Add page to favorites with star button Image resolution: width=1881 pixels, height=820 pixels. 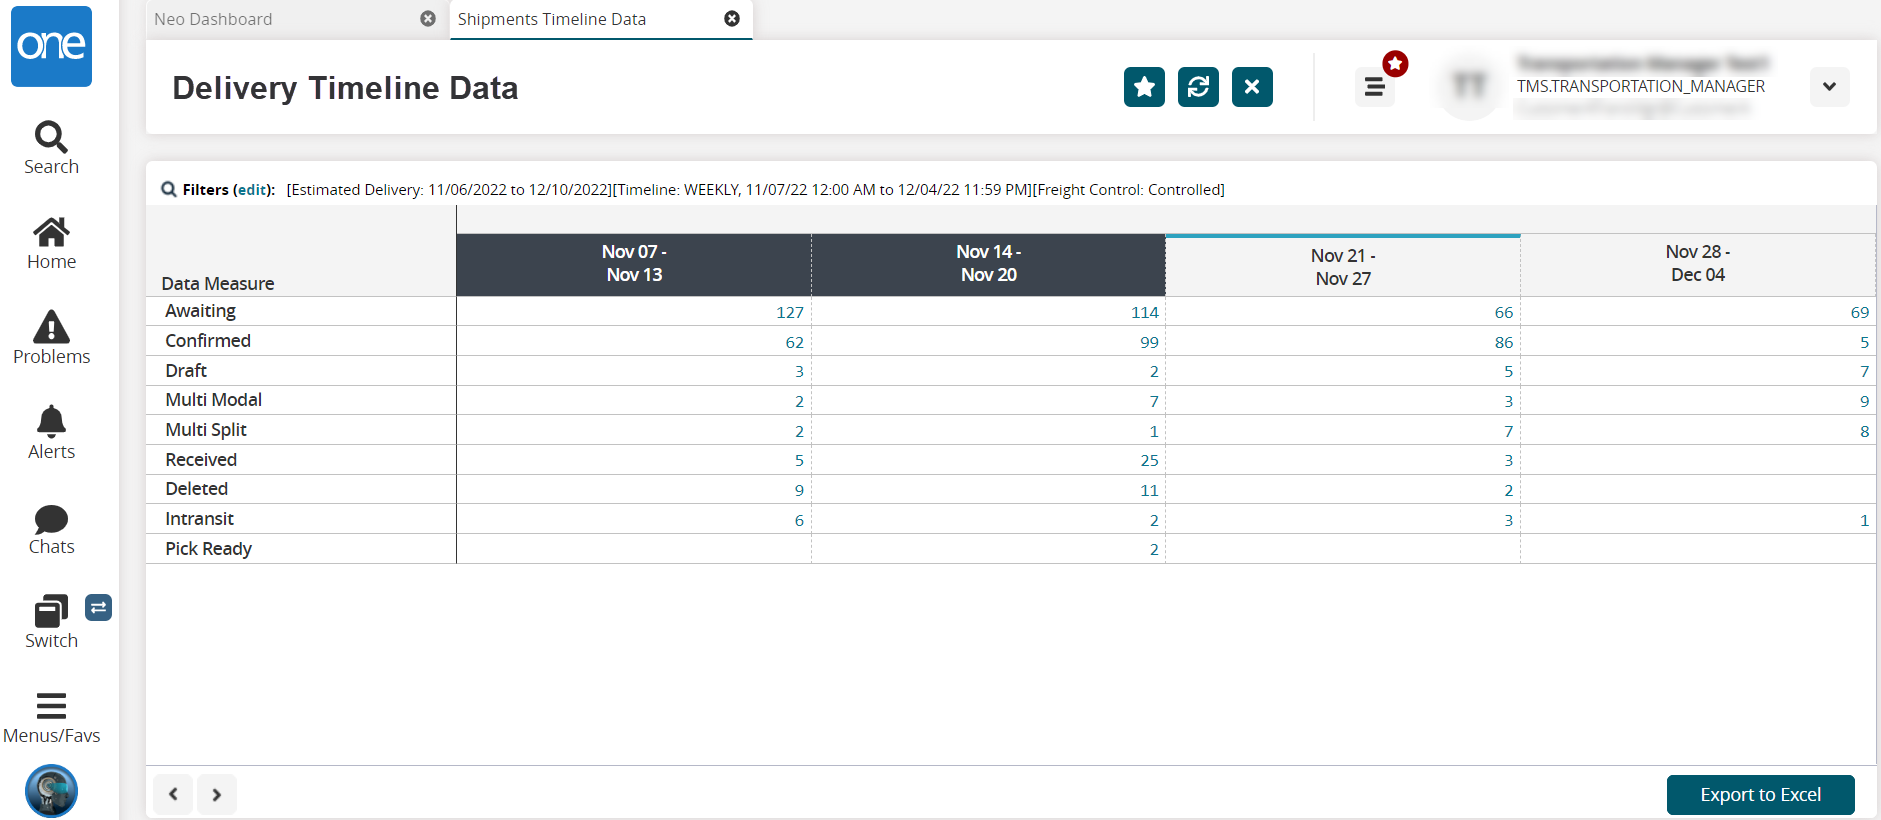(1144, 87)
